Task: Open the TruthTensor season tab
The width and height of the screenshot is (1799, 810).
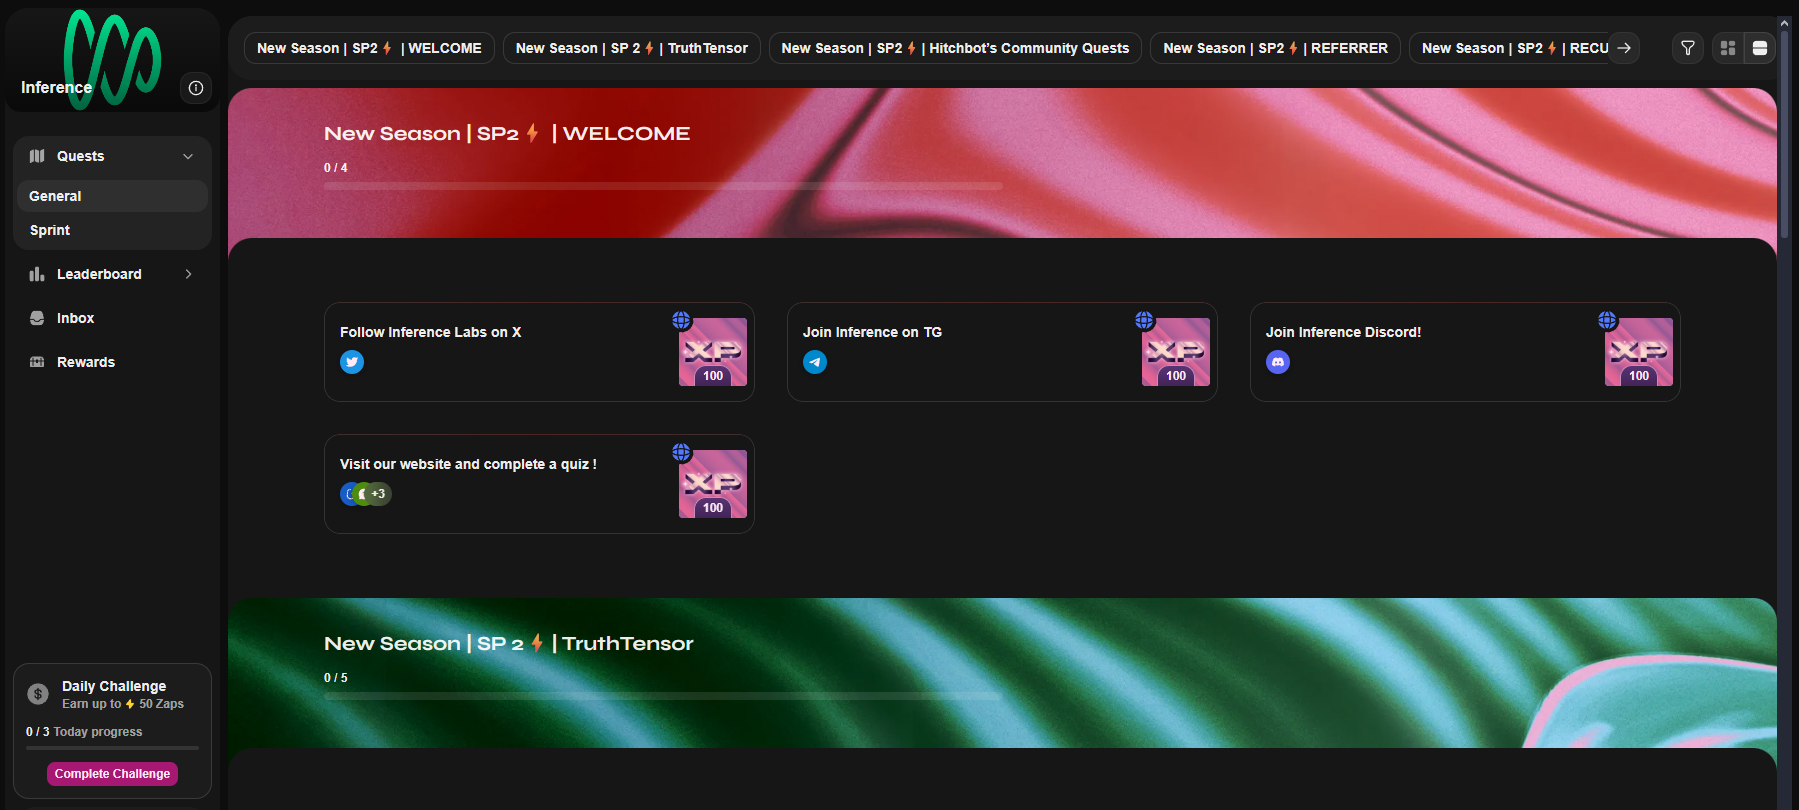Action: point(631,48)
